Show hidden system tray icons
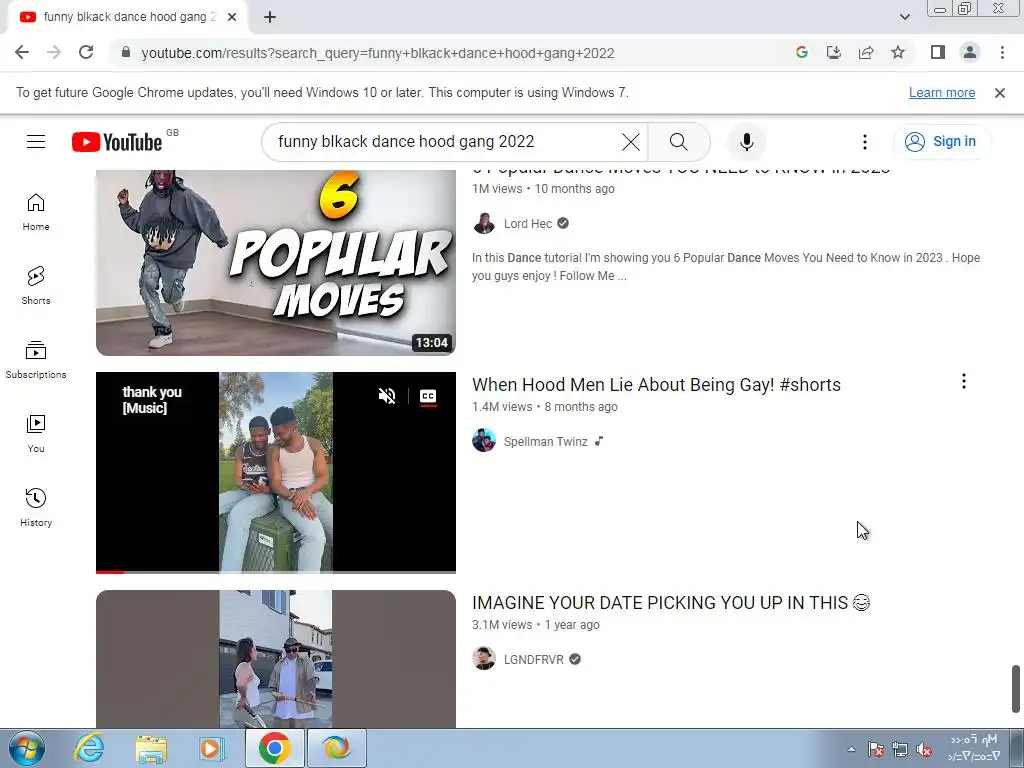This screenshot has width=1024, height=768. click(x=851, y=749)
